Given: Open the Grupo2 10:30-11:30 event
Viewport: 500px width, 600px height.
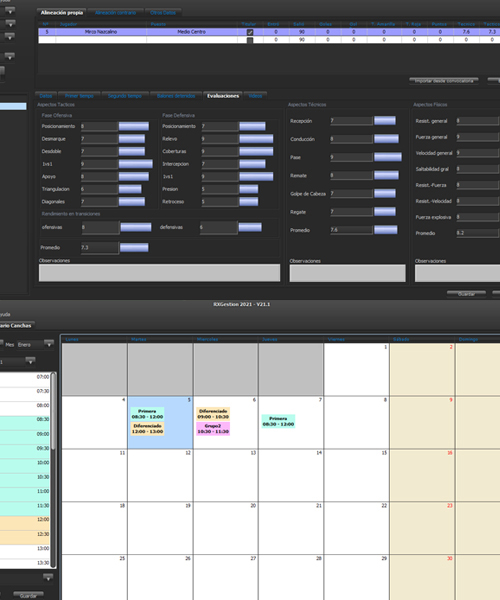Looking at the screenshot, I should tap(213, 429).
